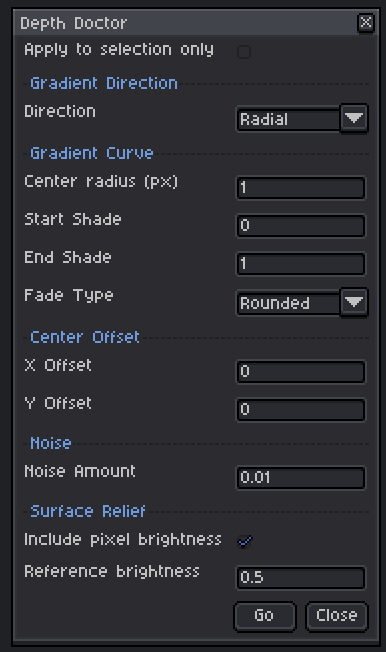Focus the Y Offset input field
The width and height of the screenshot is (386, 652).
click(x=301, y=410)
